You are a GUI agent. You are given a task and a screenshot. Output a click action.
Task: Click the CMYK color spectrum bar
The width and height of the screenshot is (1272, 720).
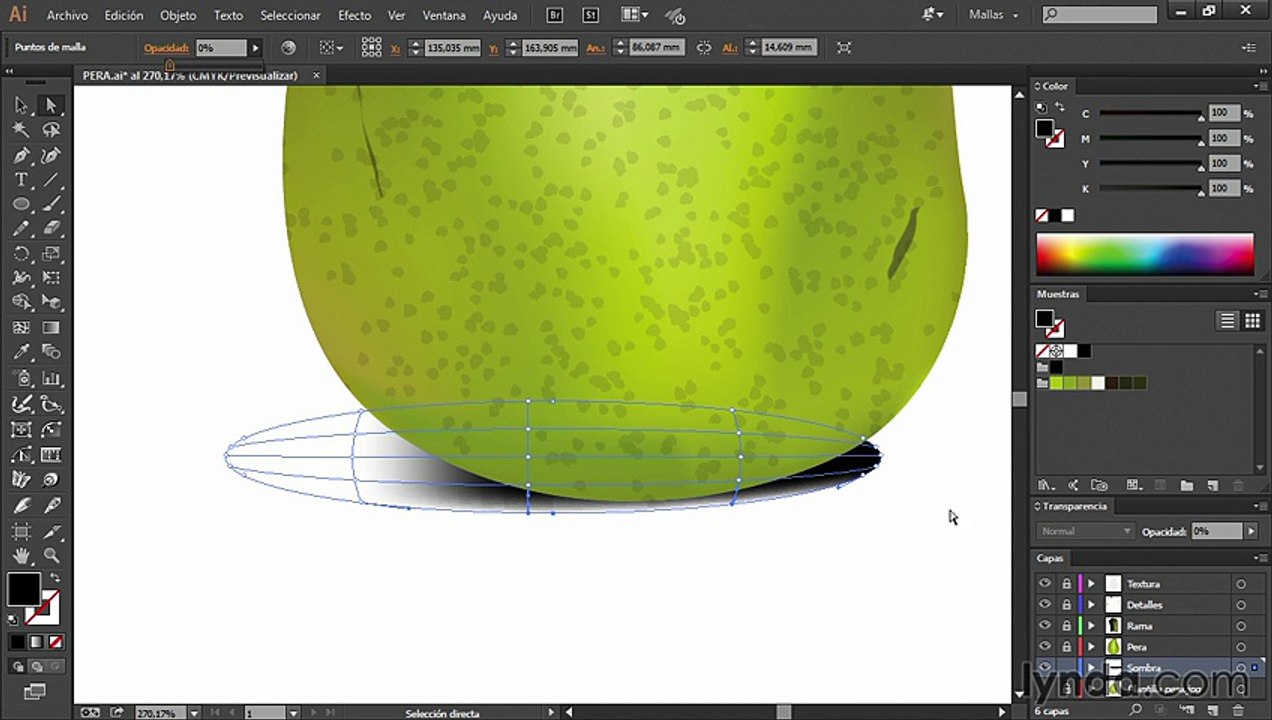1144,255
